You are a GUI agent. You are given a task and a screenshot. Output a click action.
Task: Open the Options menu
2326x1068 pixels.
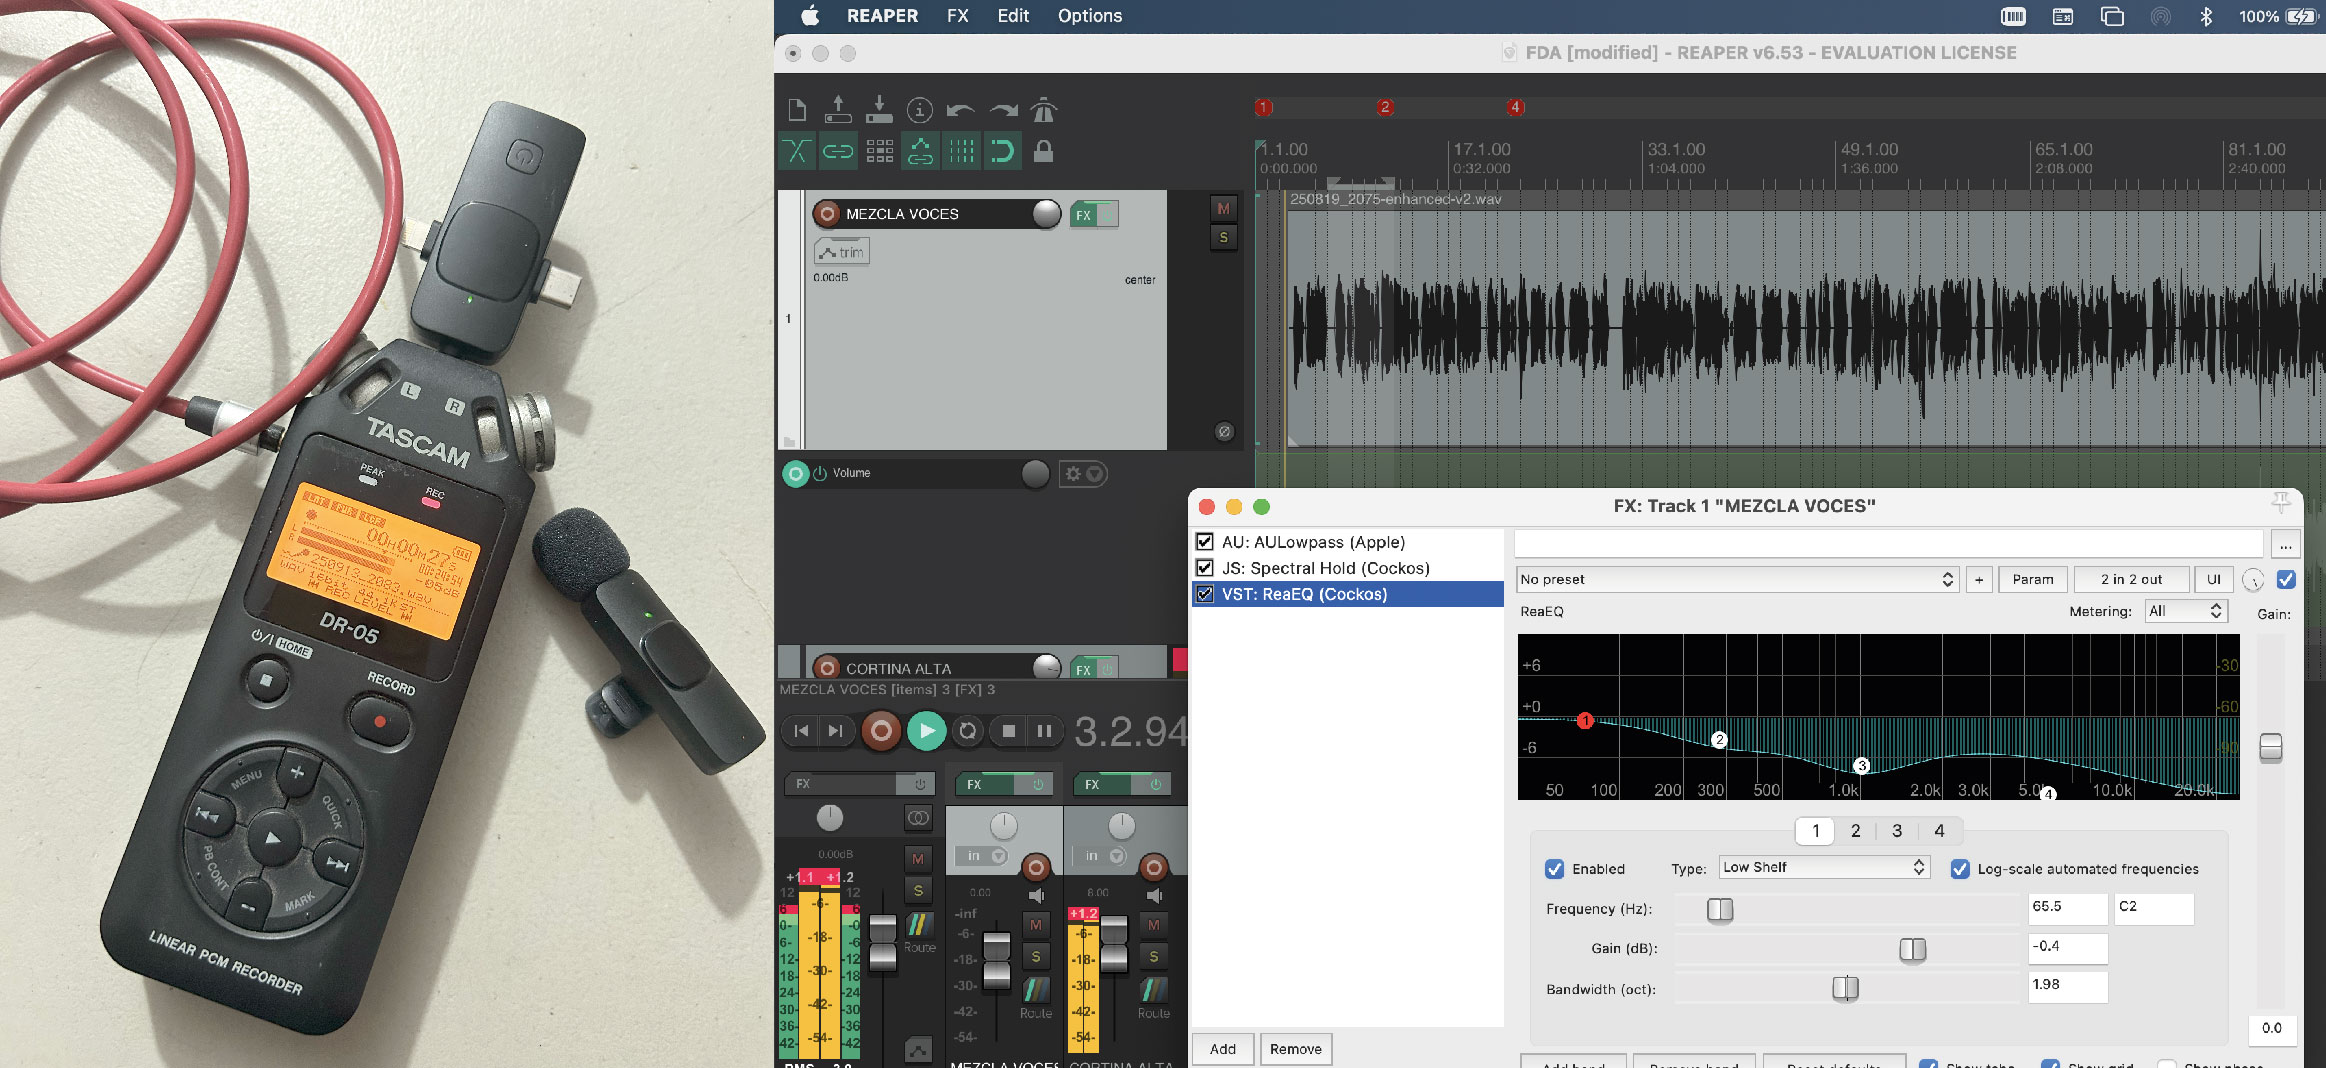(1090, 16)
